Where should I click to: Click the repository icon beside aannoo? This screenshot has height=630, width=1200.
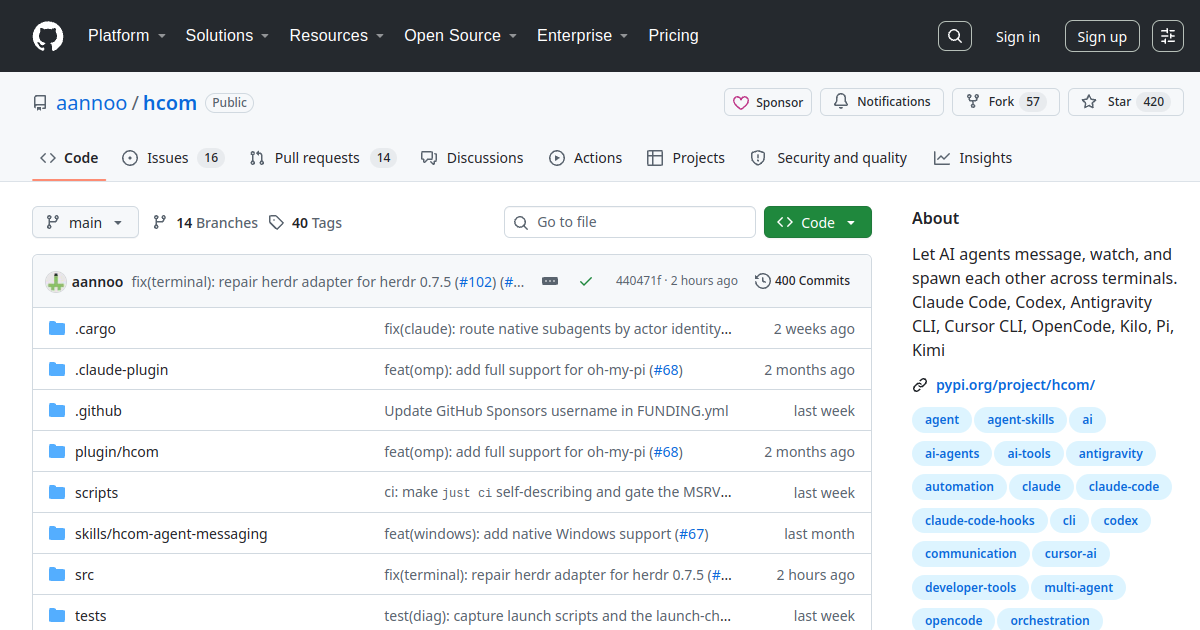[40, 103]
